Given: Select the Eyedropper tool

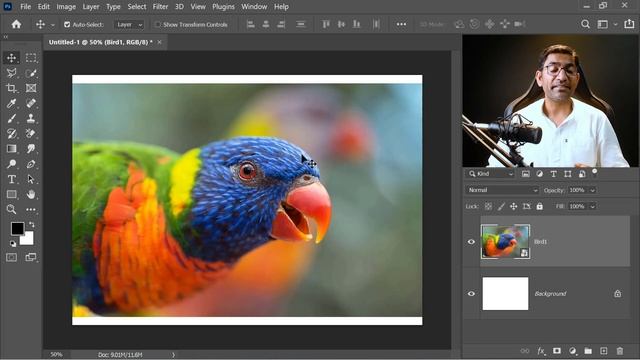Looking at the screenshot, I should [11, 103].
